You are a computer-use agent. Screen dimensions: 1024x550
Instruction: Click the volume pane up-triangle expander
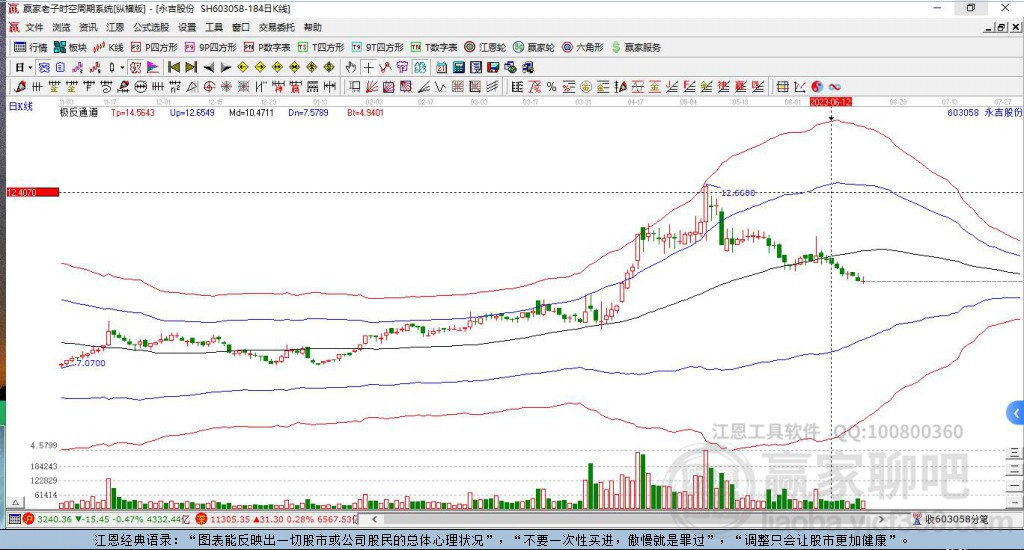[x=16, y=503]
